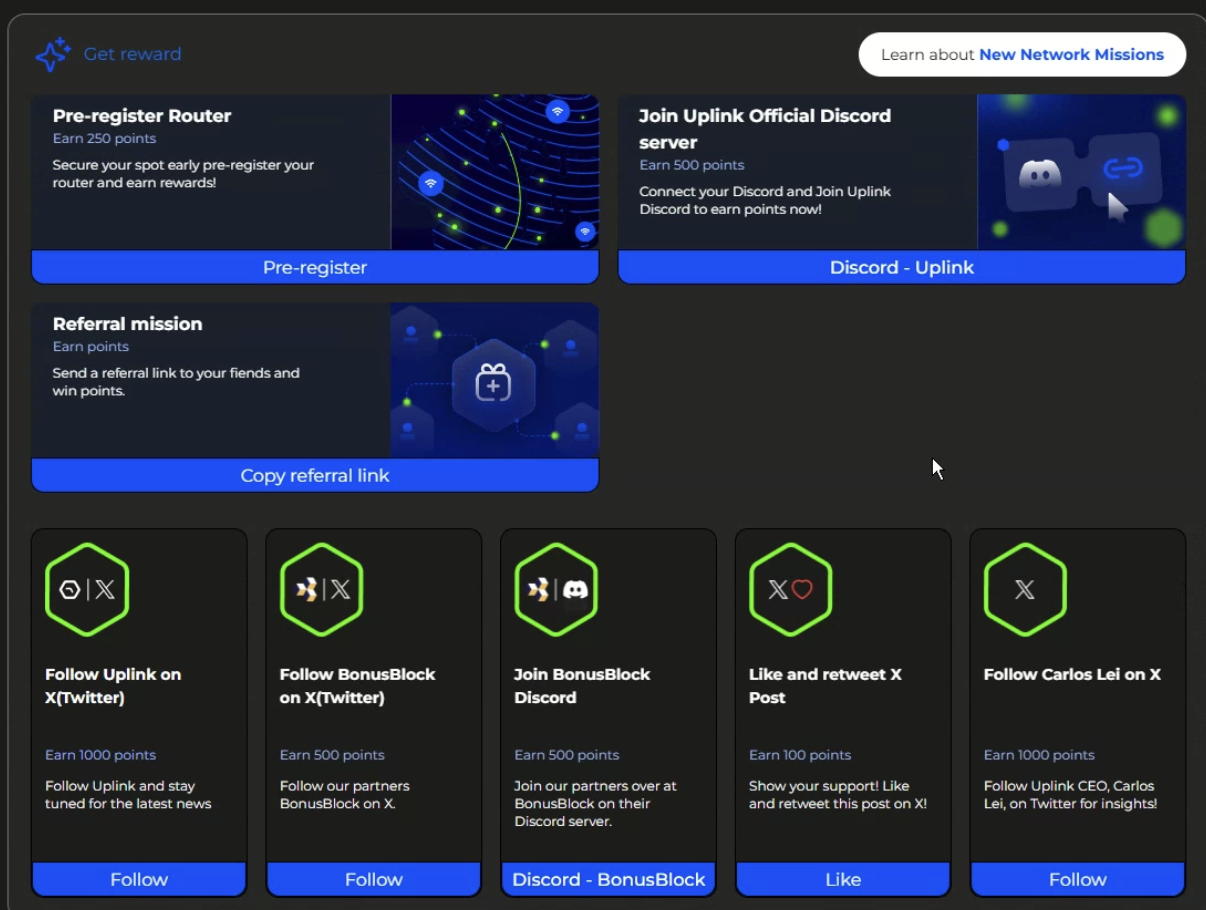This screenshot has height=910, width=1206.
Task: Copy the referral link
Action: coord(315,476)
